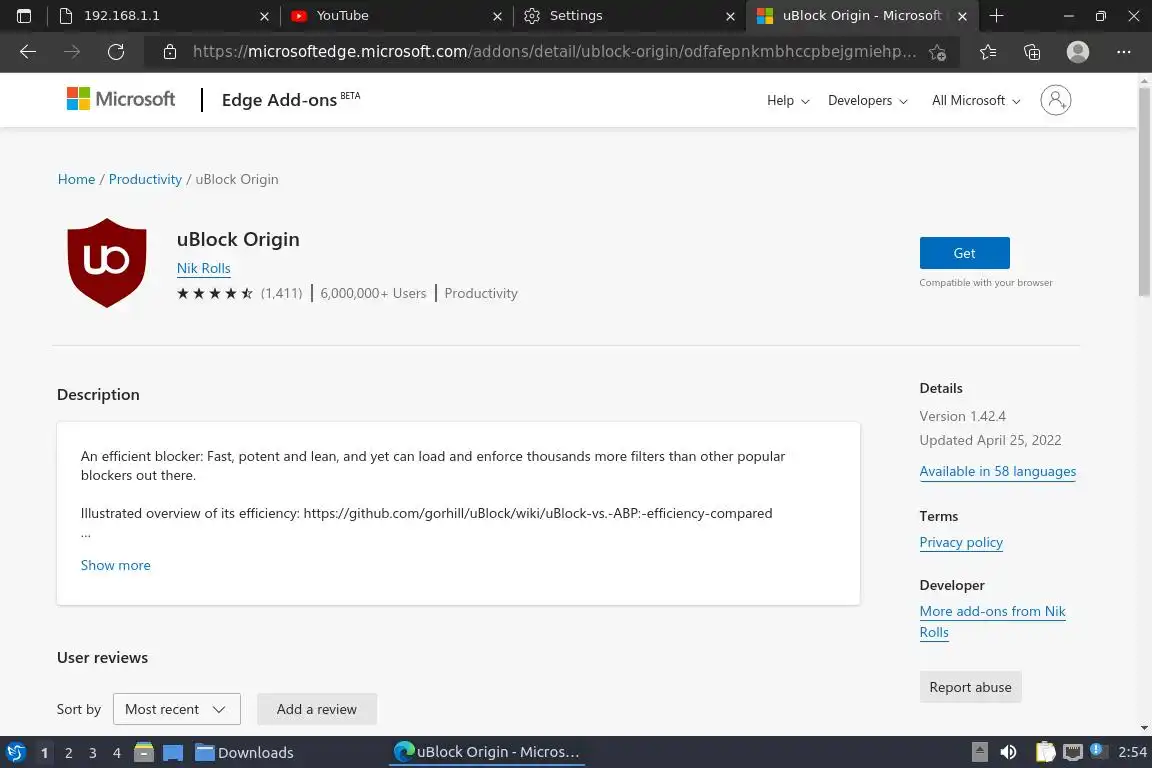Open the system start menu icon

click(15, 752)
